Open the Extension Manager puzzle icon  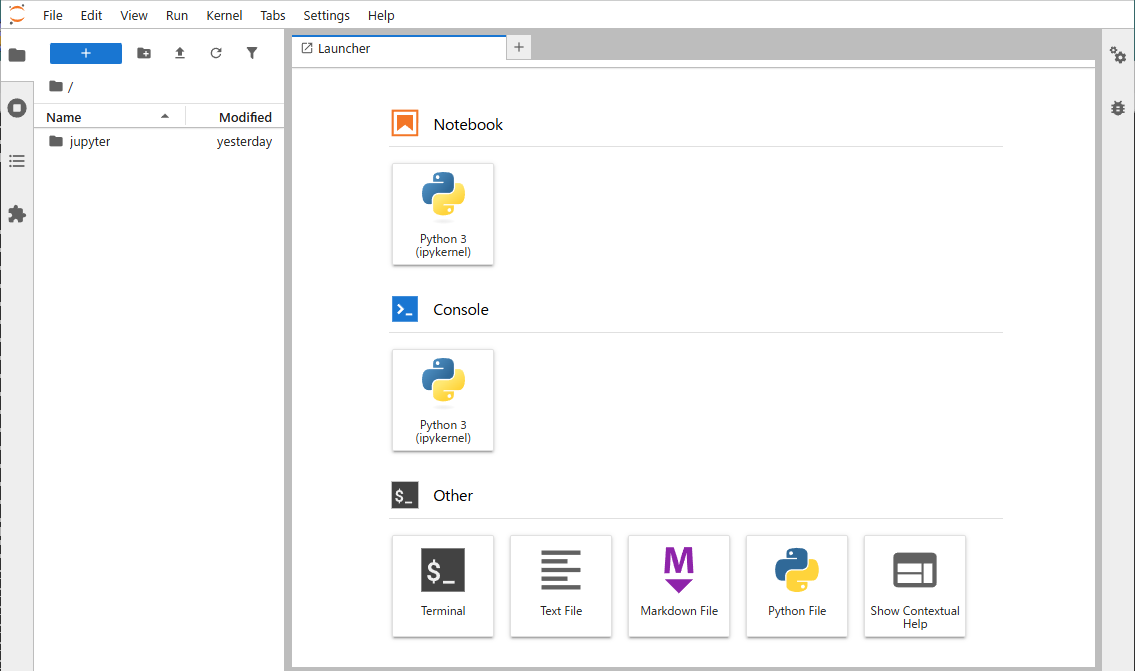click(x=17, y=214)
